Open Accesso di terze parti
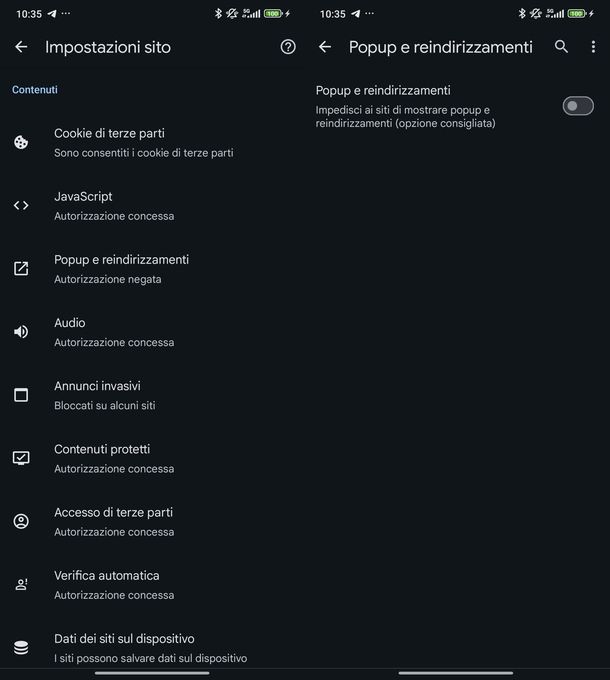 point(113,521)
